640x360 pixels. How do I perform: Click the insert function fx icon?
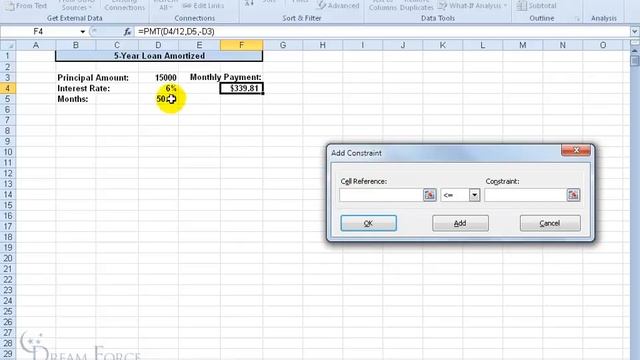pos(127,31)
